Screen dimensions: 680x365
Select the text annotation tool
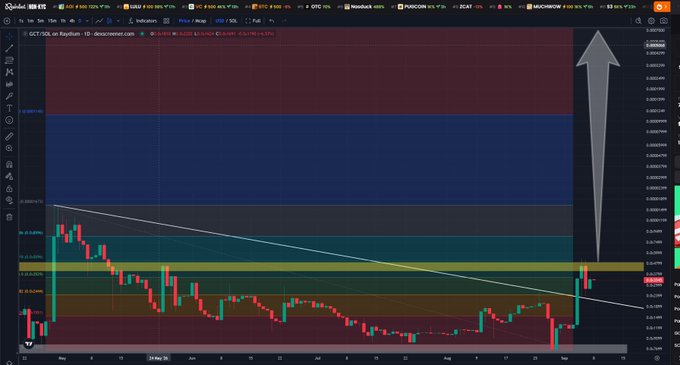[9, 108]
